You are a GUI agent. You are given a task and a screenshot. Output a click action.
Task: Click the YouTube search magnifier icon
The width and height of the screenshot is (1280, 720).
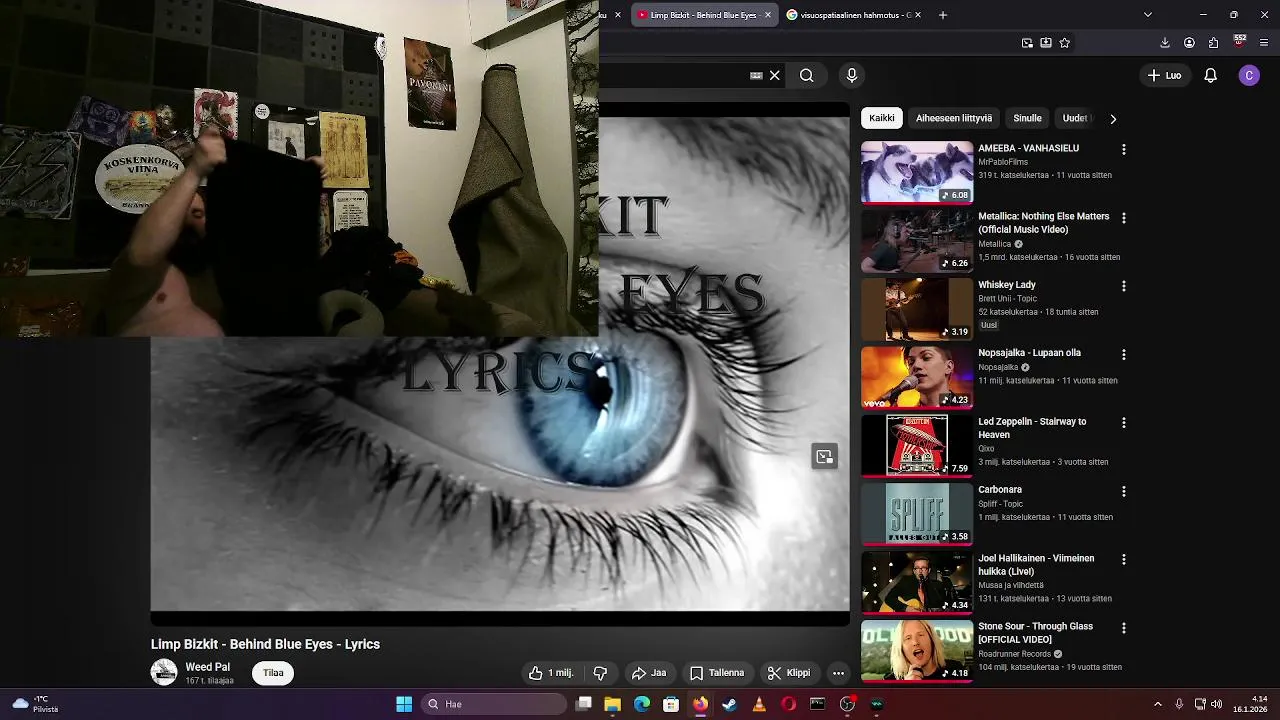(806, 75)
